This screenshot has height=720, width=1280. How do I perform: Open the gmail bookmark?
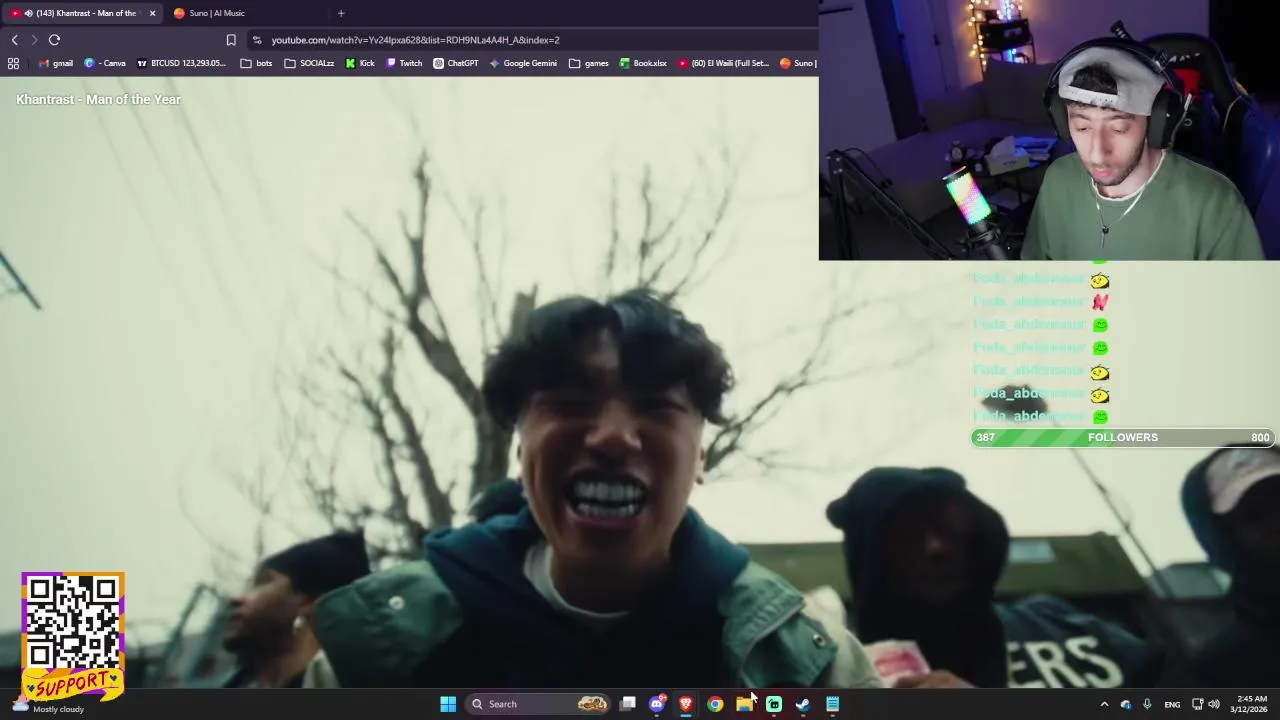(x=56, y=63)
